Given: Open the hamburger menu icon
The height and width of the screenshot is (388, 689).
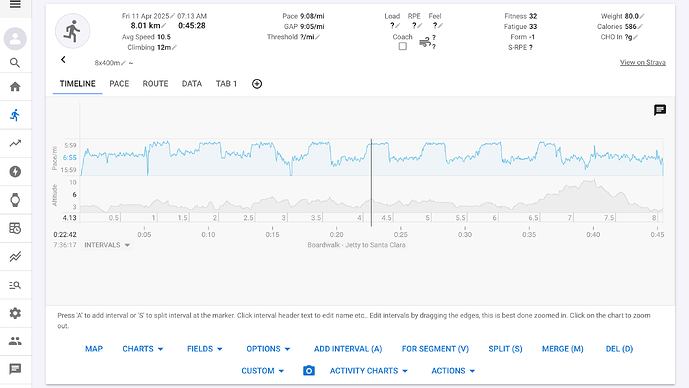Looking at the screenshot, I should [x=15, y=4].
